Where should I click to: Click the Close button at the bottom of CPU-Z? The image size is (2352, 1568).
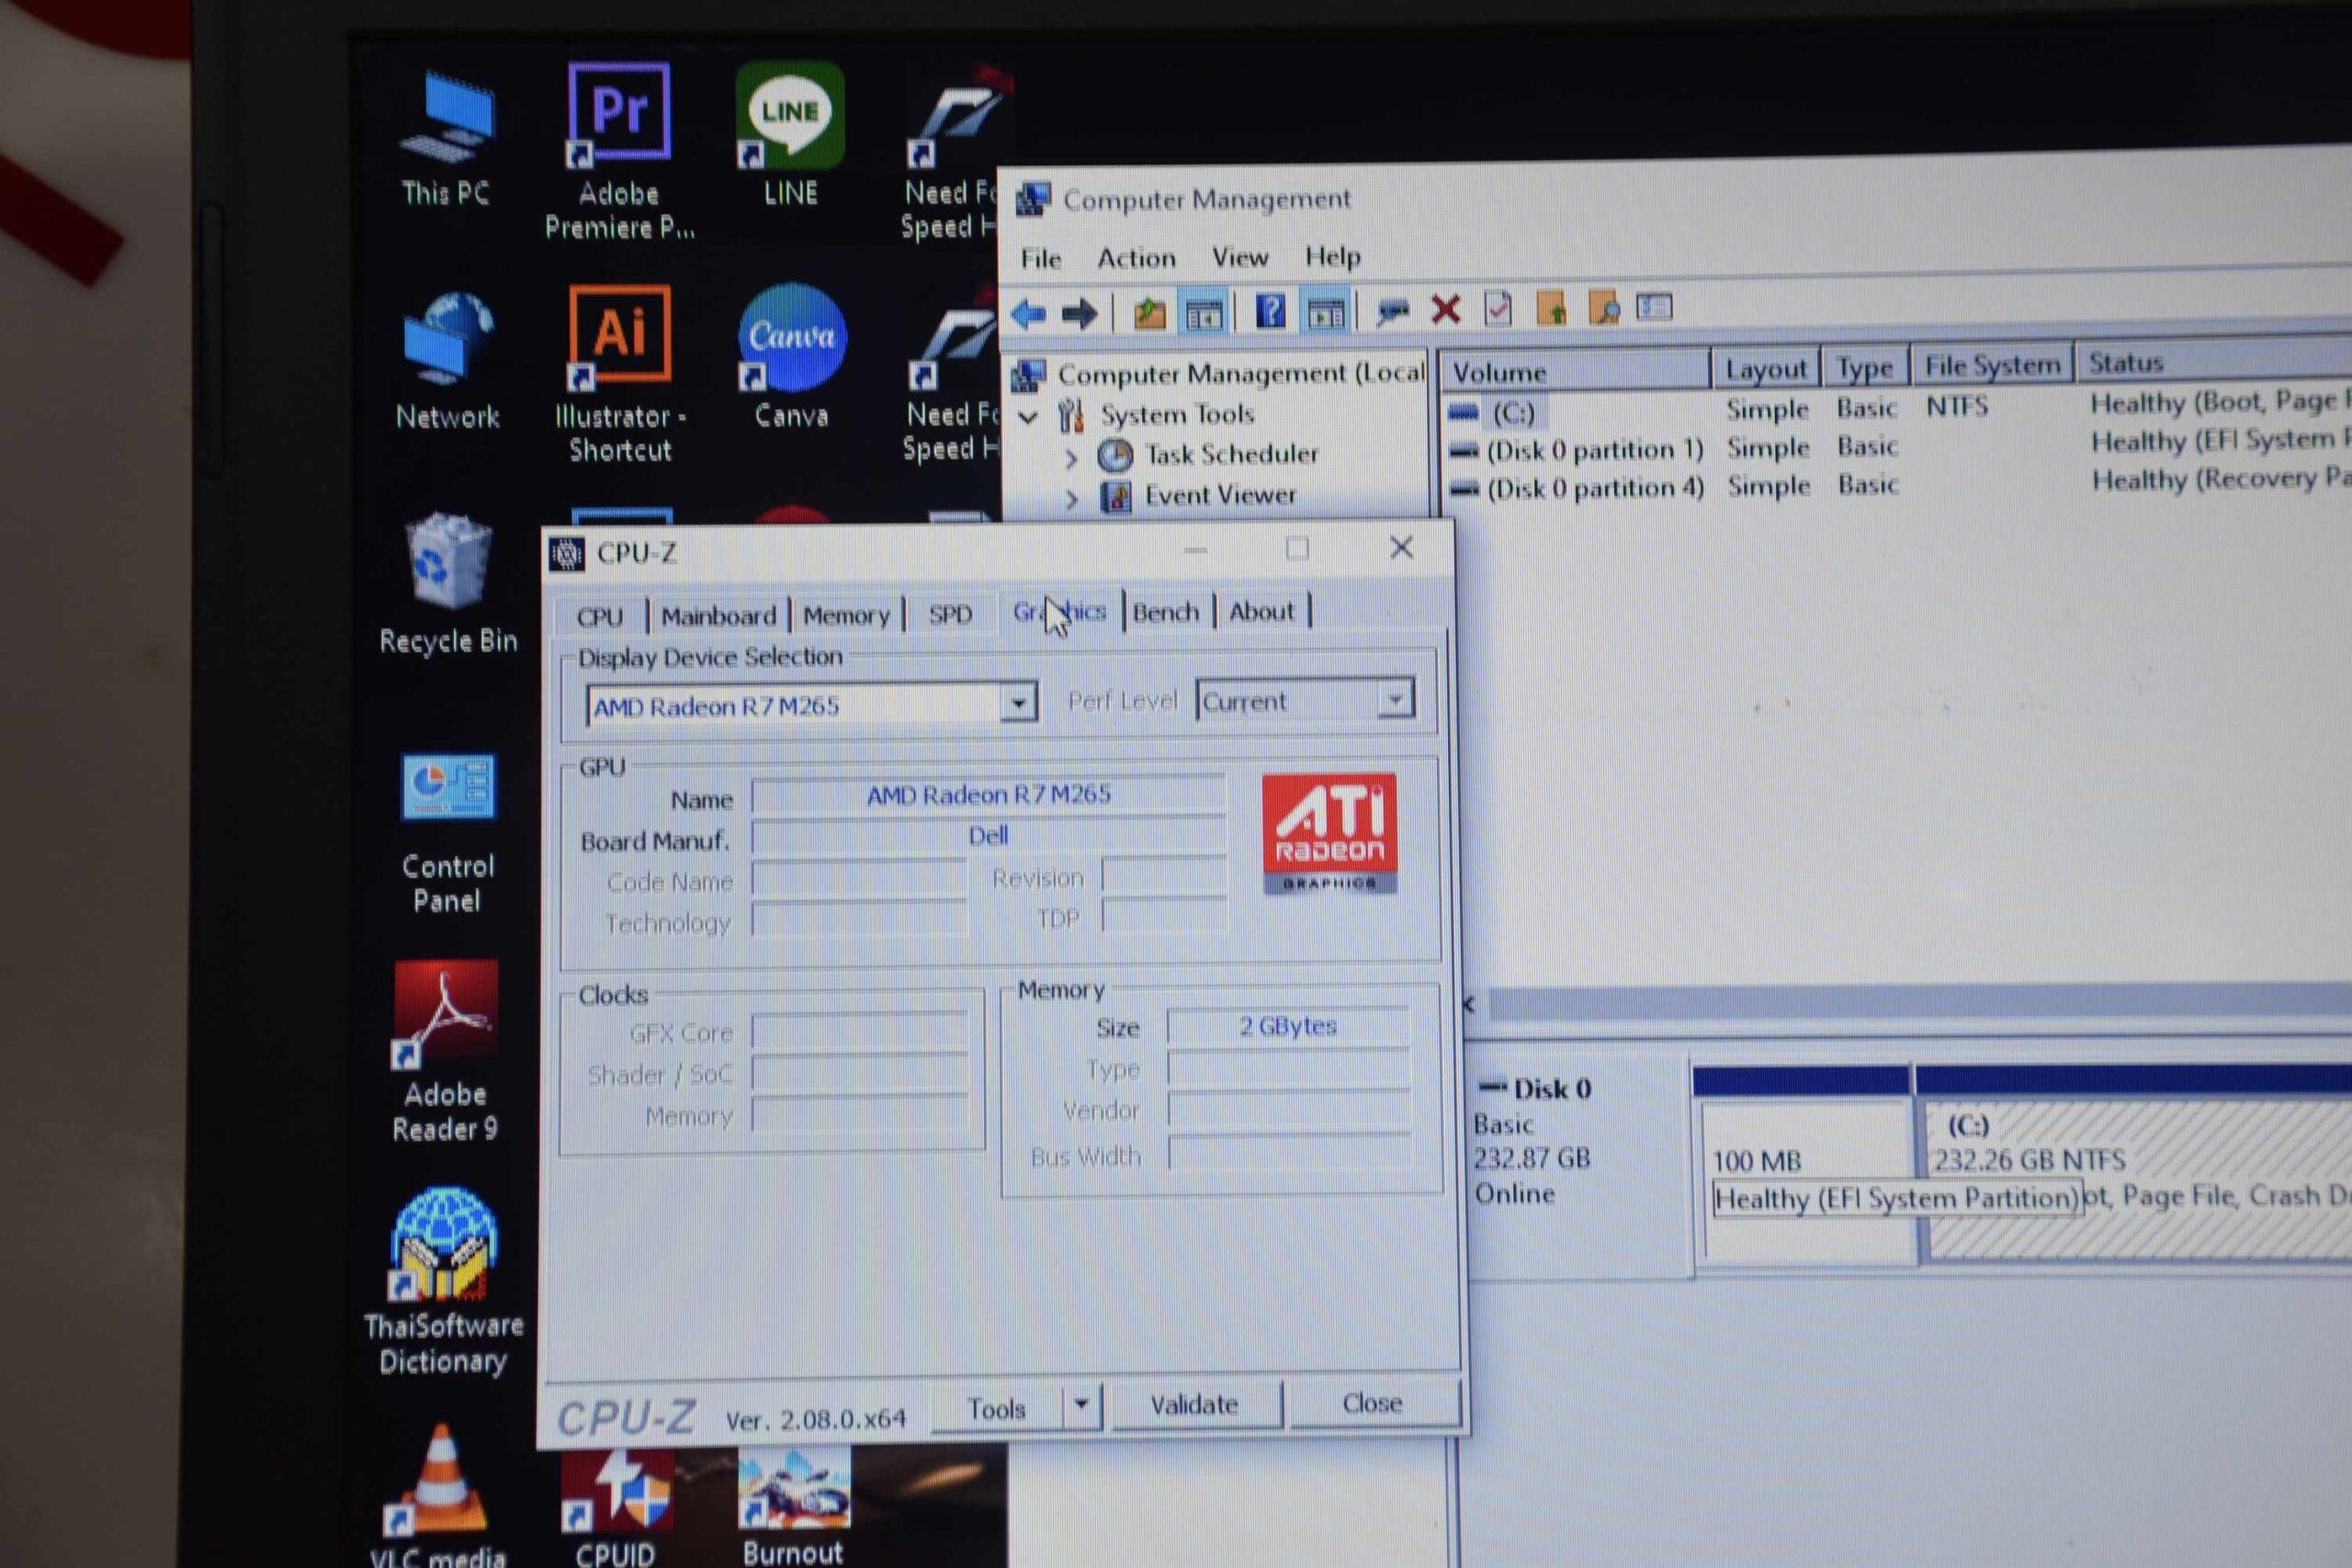tap(1372, 1403)
